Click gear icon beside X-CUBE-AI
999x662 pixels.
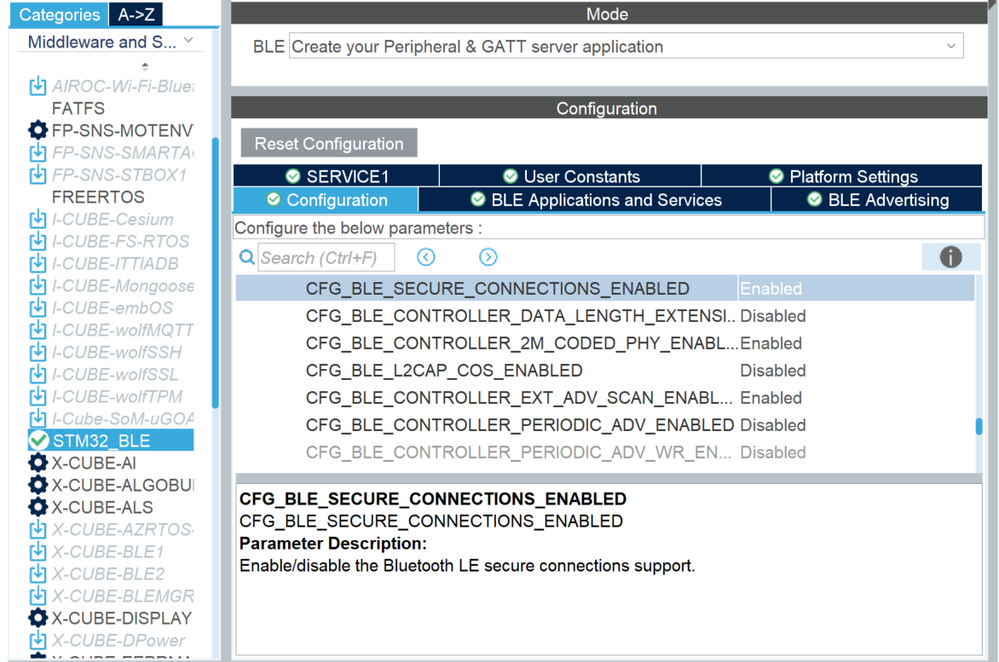click(x=38, y=463)
